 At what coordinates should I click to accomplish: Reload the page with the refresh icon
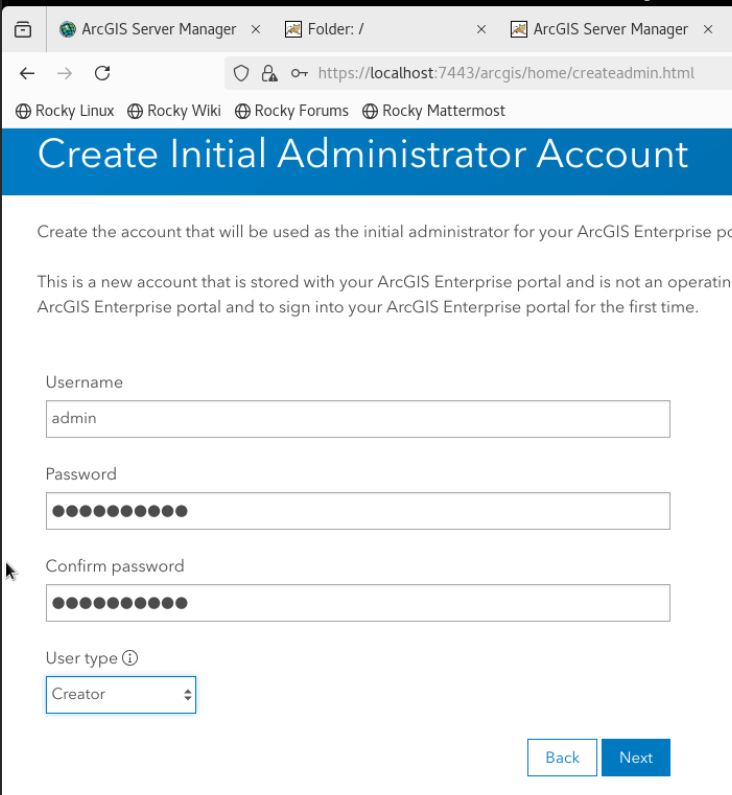click(102, 74)
